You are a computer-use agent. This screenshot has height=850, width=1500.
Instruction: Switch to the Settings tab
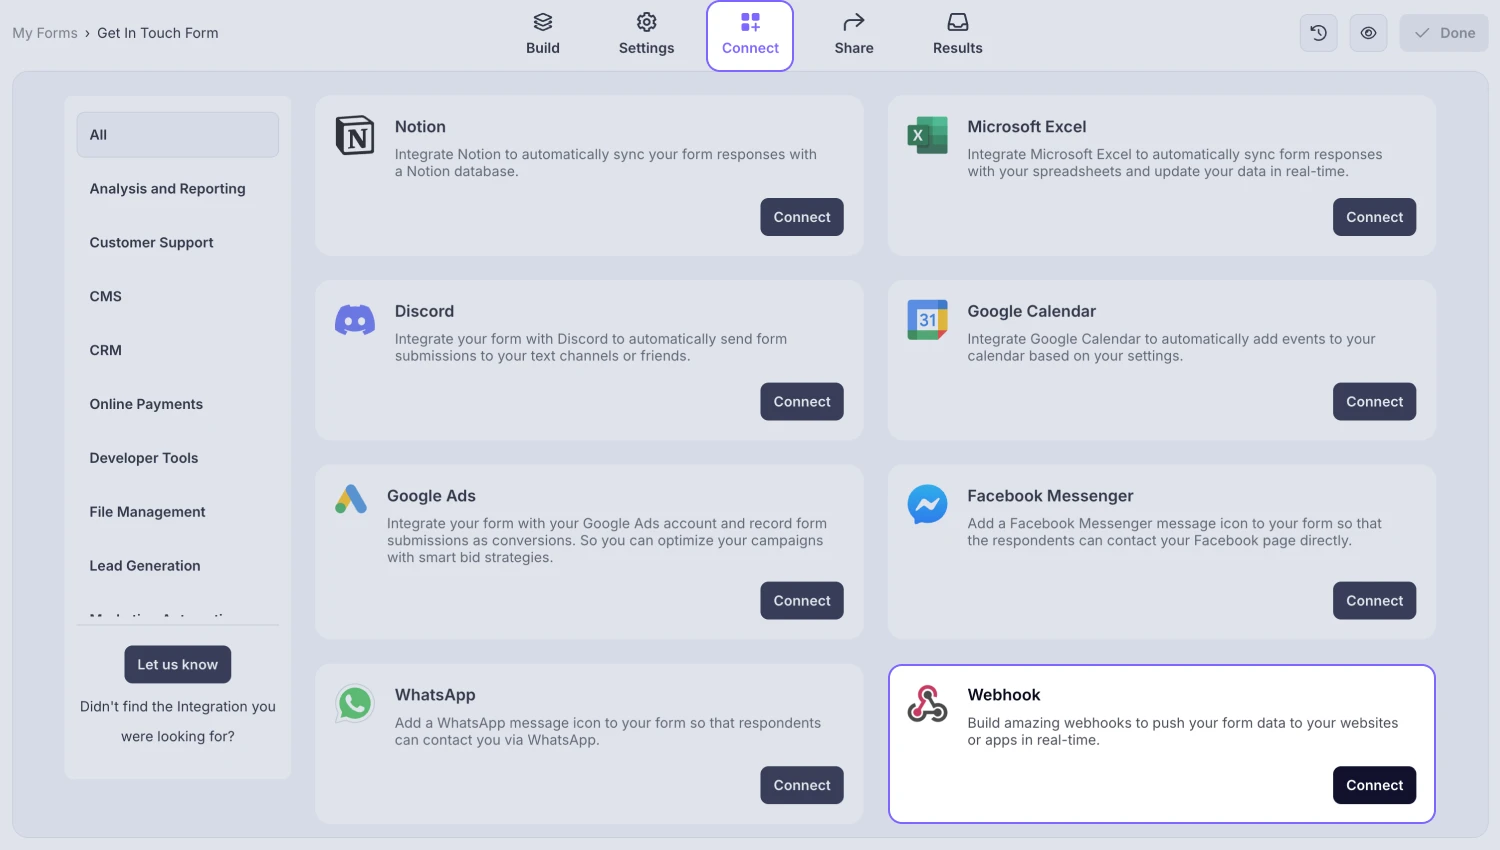[x=646, y=33]
